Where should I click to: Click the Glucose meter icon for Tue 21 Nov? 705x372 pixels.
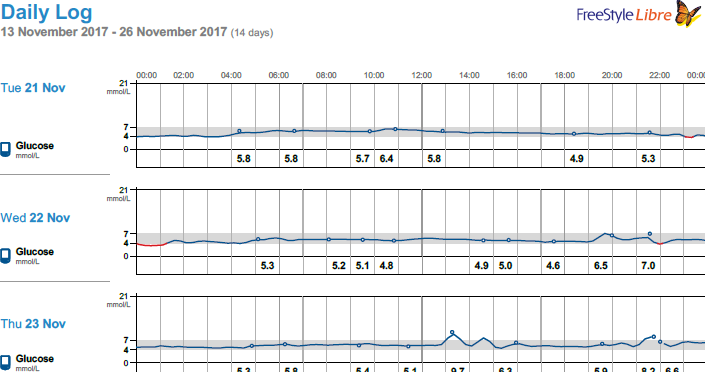point(5,150)
